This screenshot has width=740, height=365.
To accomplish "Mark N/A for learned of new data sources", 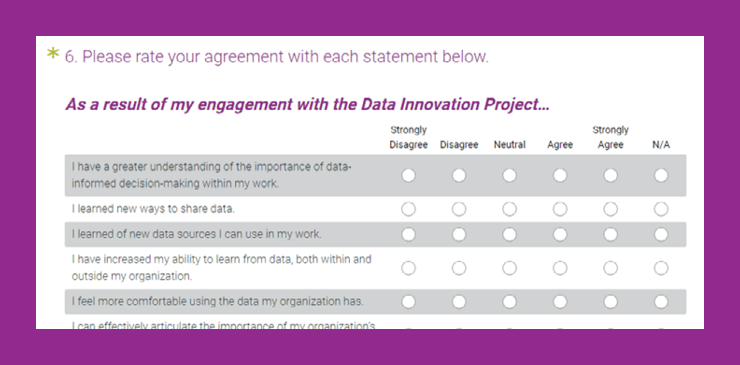I will tap(661, 235).
